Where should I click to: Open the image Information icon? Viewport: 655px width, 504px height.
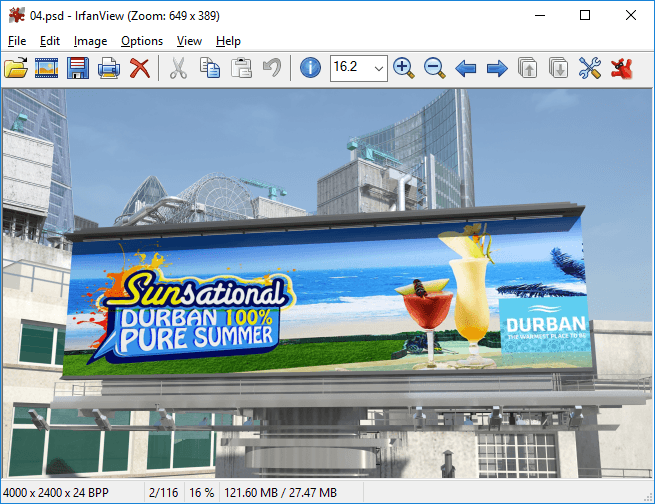pos(310,68)
